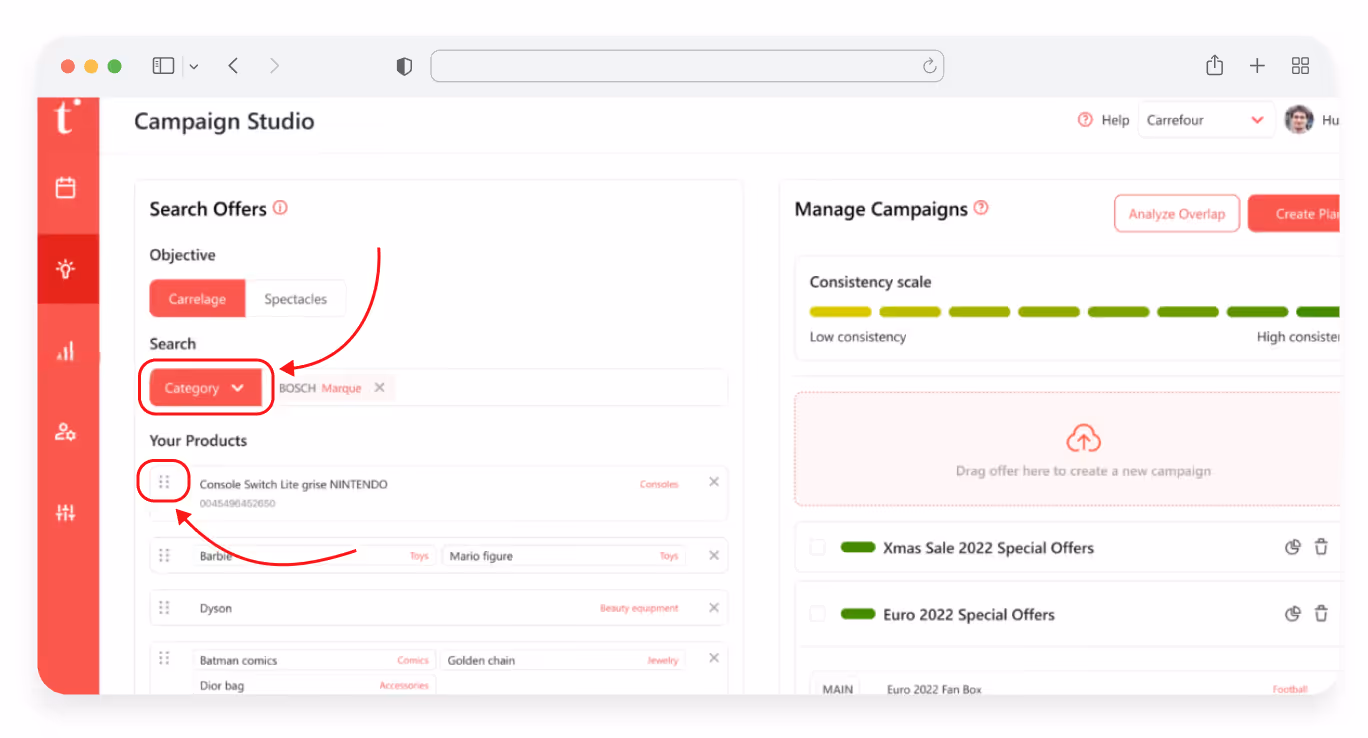Viewport: 1368px width, 738px height.
Task: Click drag handle of Dyson row
Action: [164, 608]
